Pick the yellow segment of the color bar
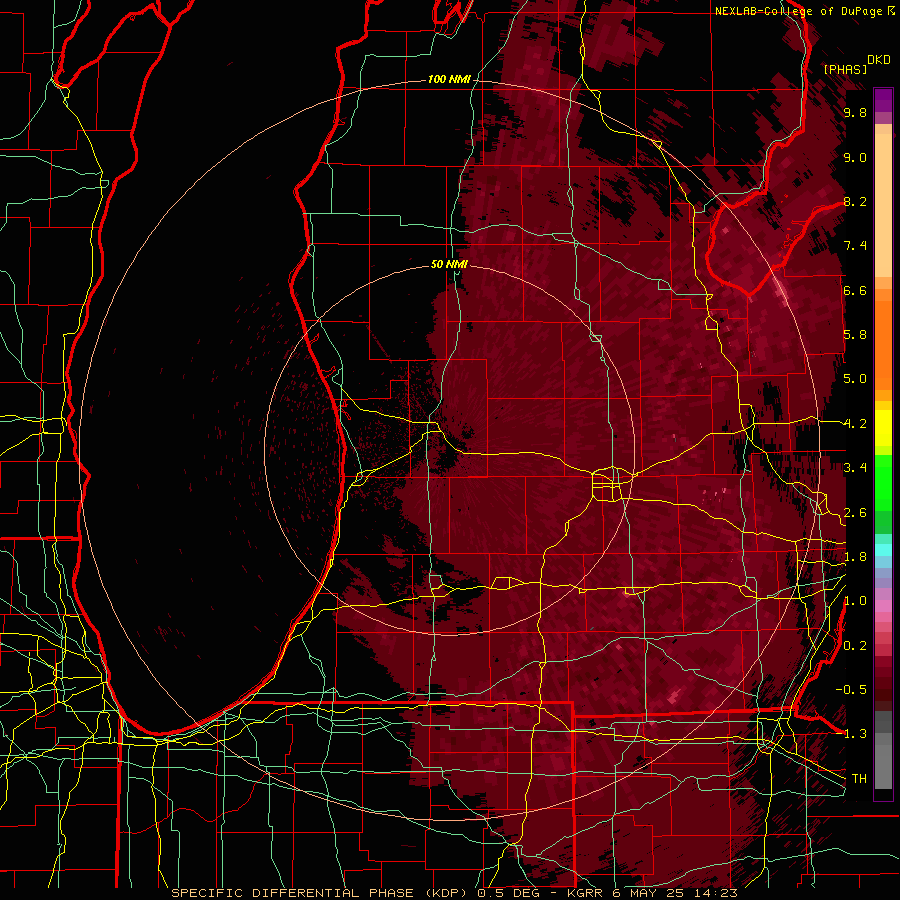Screen dimensions: 900x900 click(883, 428)
